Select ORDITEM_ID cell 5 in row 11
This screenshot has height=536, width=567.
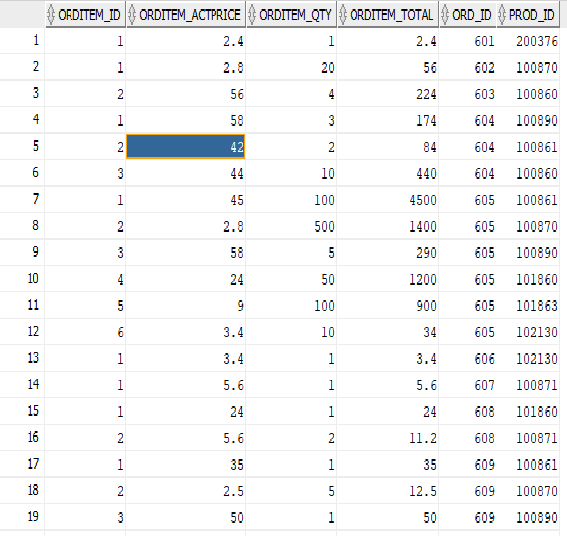[x=85, y=305]
